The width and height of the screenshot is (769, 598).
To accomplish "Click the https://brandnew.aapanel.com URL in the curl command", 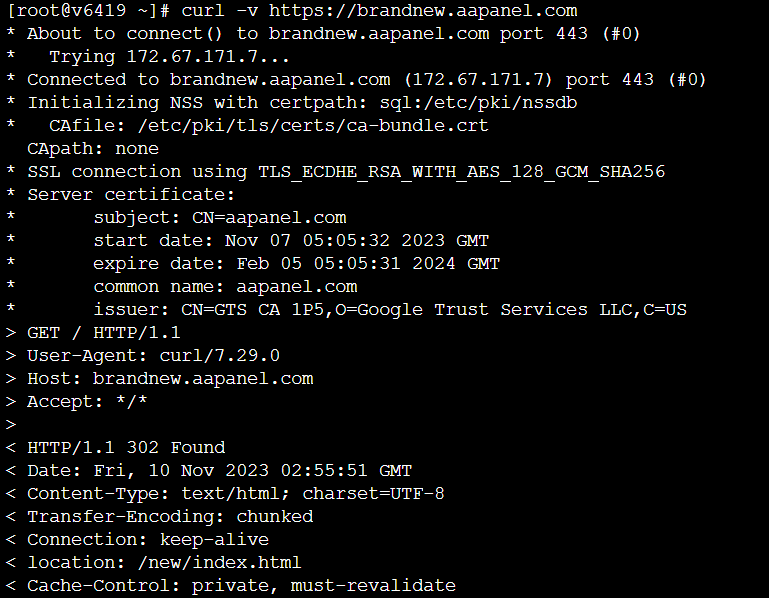I will (423, 10).
